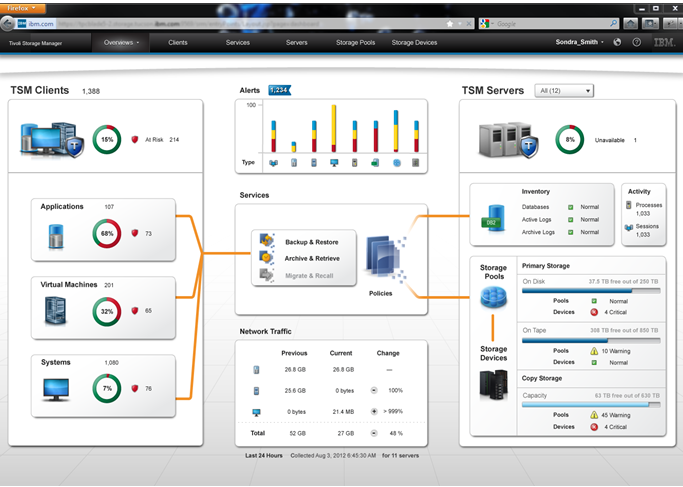The height and width of the screenshot is (487, 683).
Task: Click the On Tape capacity bar
Action: tap(591, 341)
